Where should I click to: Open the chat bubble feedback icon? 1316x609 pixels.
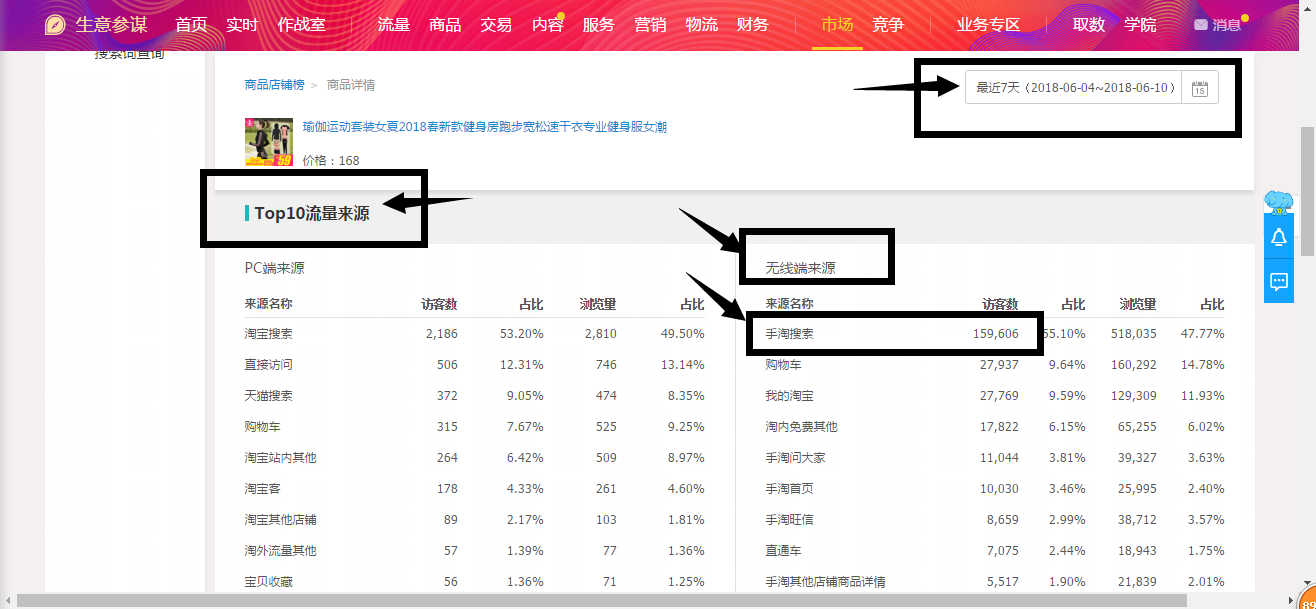click(1278, 281)
